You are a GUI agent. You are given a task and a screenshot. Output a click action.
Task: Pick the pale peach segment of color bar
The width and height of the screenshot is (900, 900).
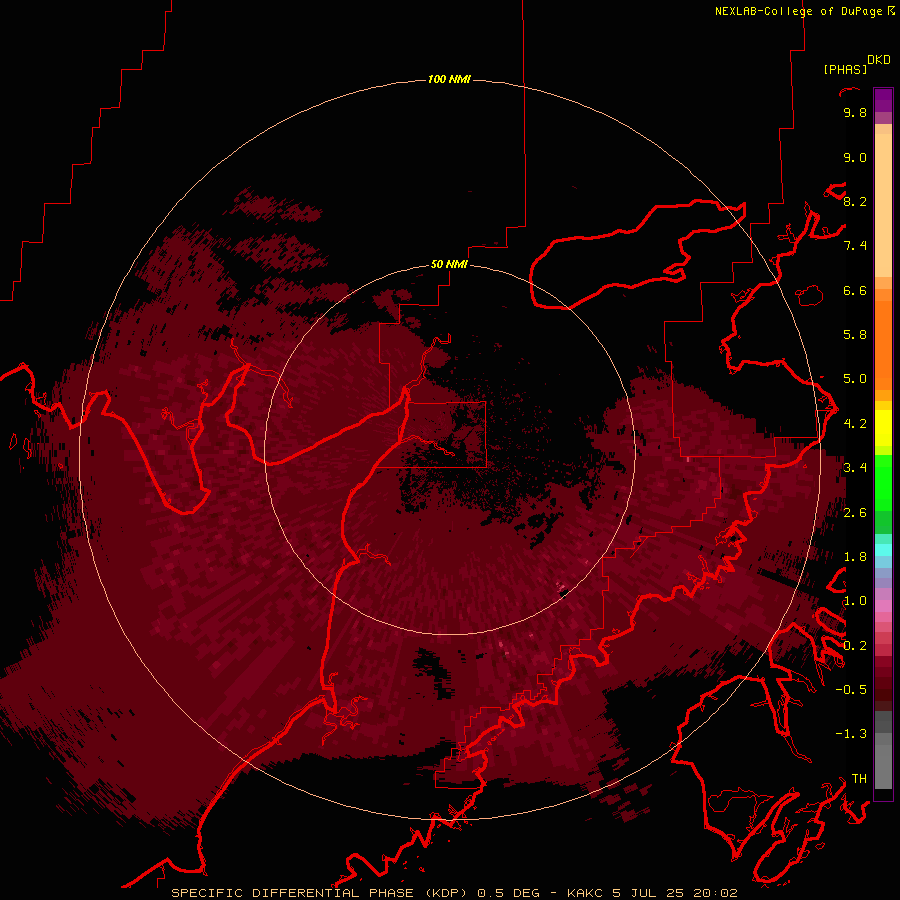[883, 207]
